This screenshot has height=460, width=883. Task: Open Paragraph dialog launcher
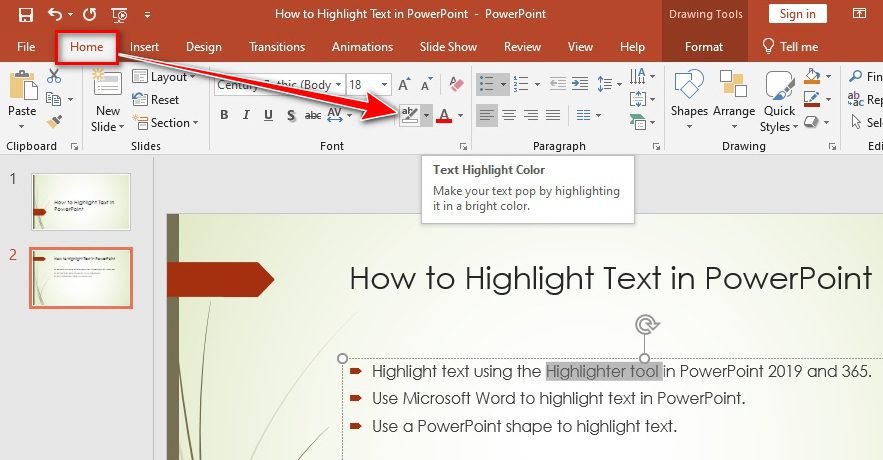(656, 146)
